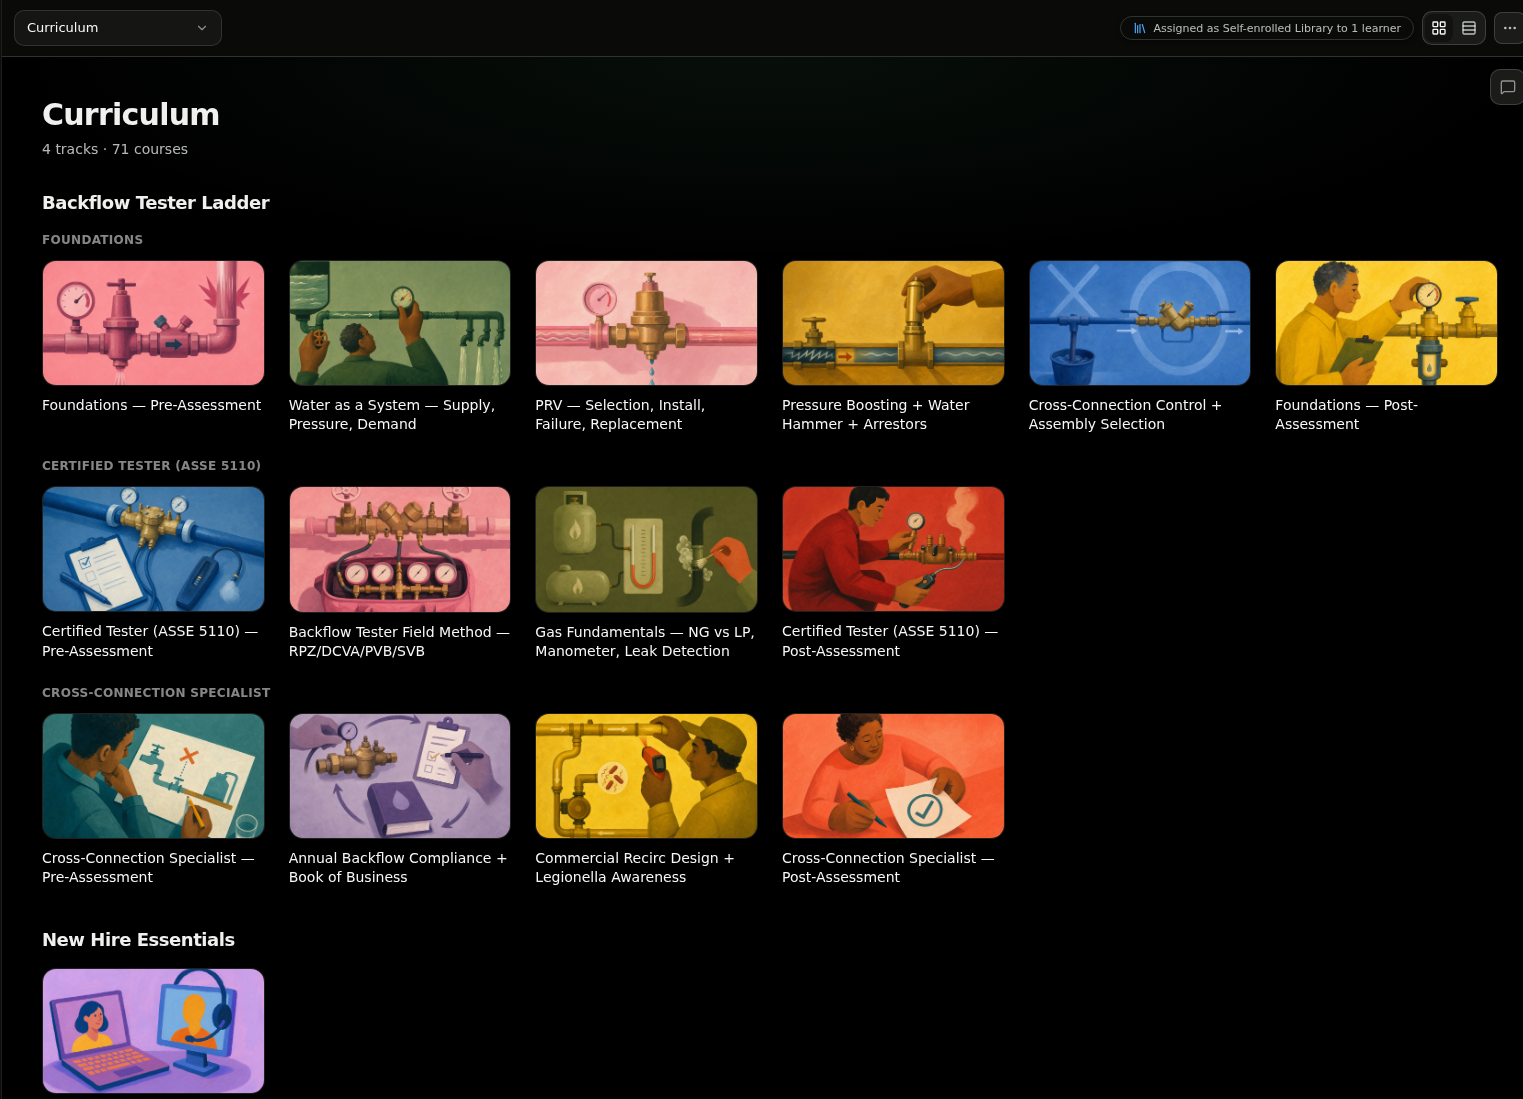Switch to grid view layout
Viewport: 1523px width, 1099px height.
coord(1439,28)
